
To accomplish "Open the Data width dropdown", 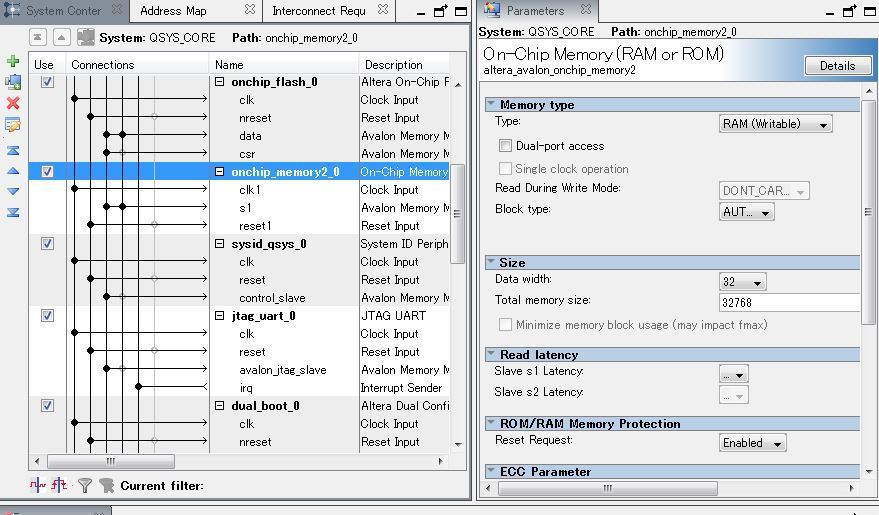I will [x=742, y=283].
